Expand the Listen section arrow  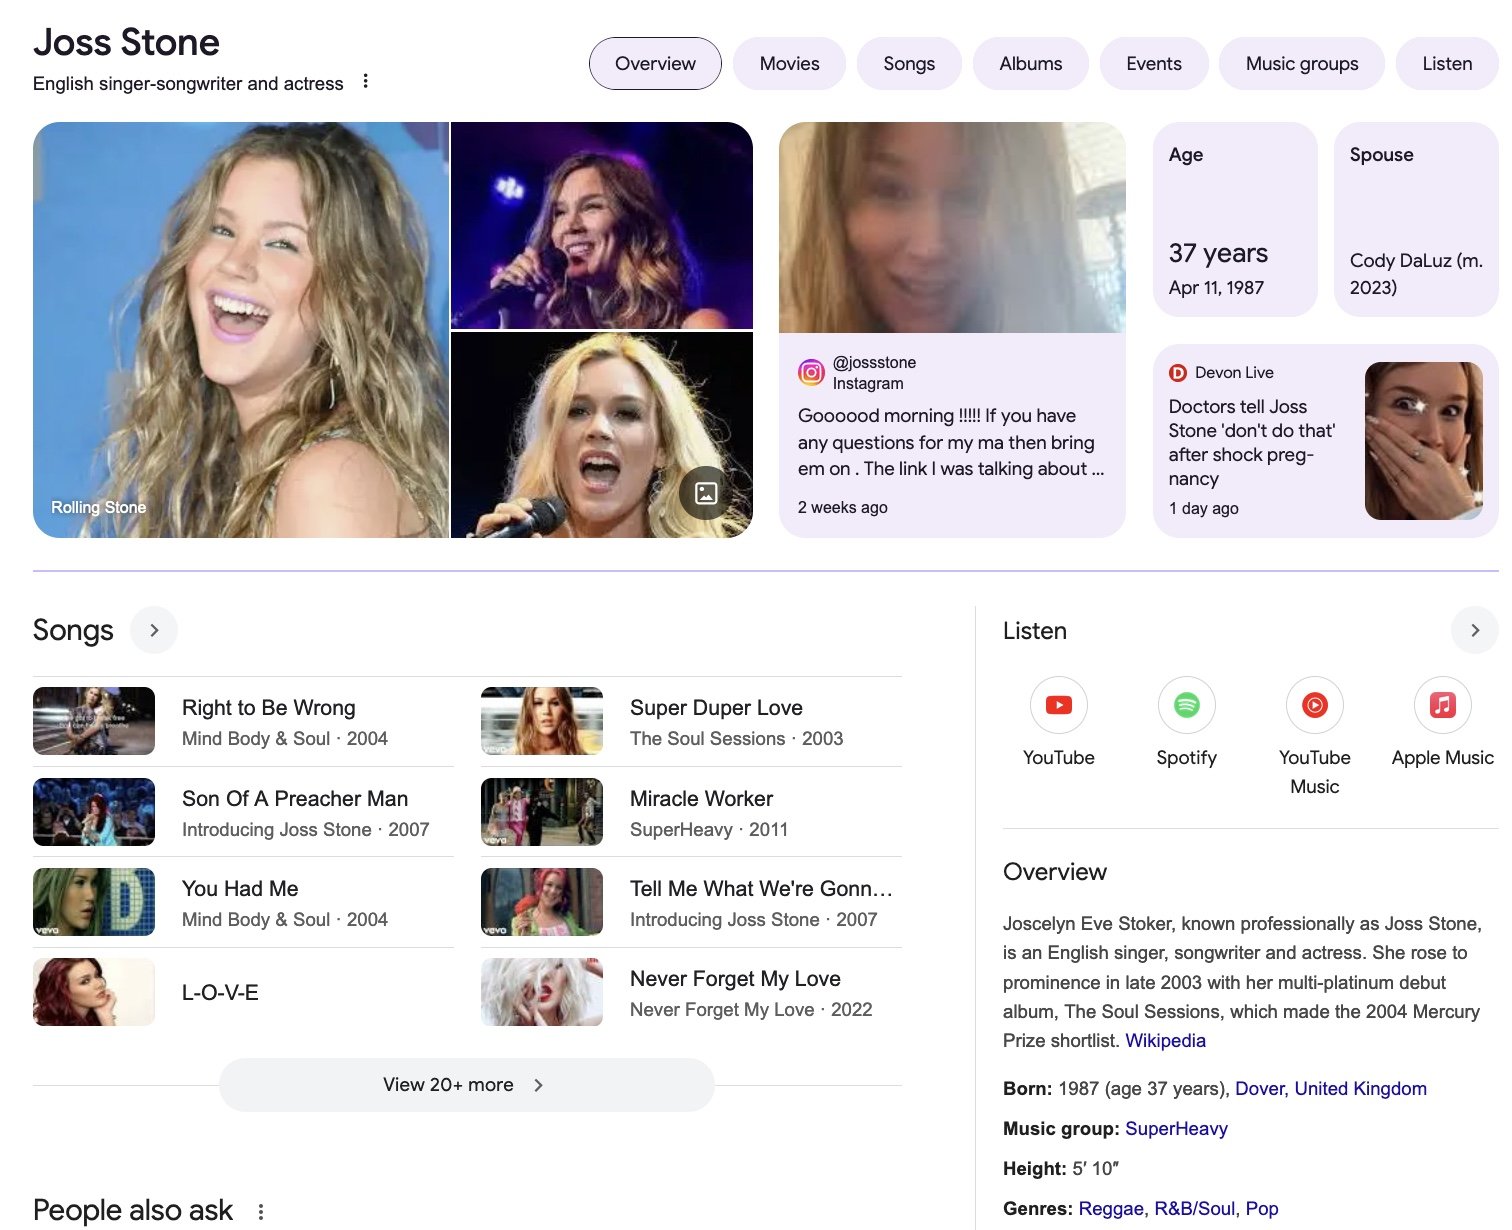point(1474,630)
